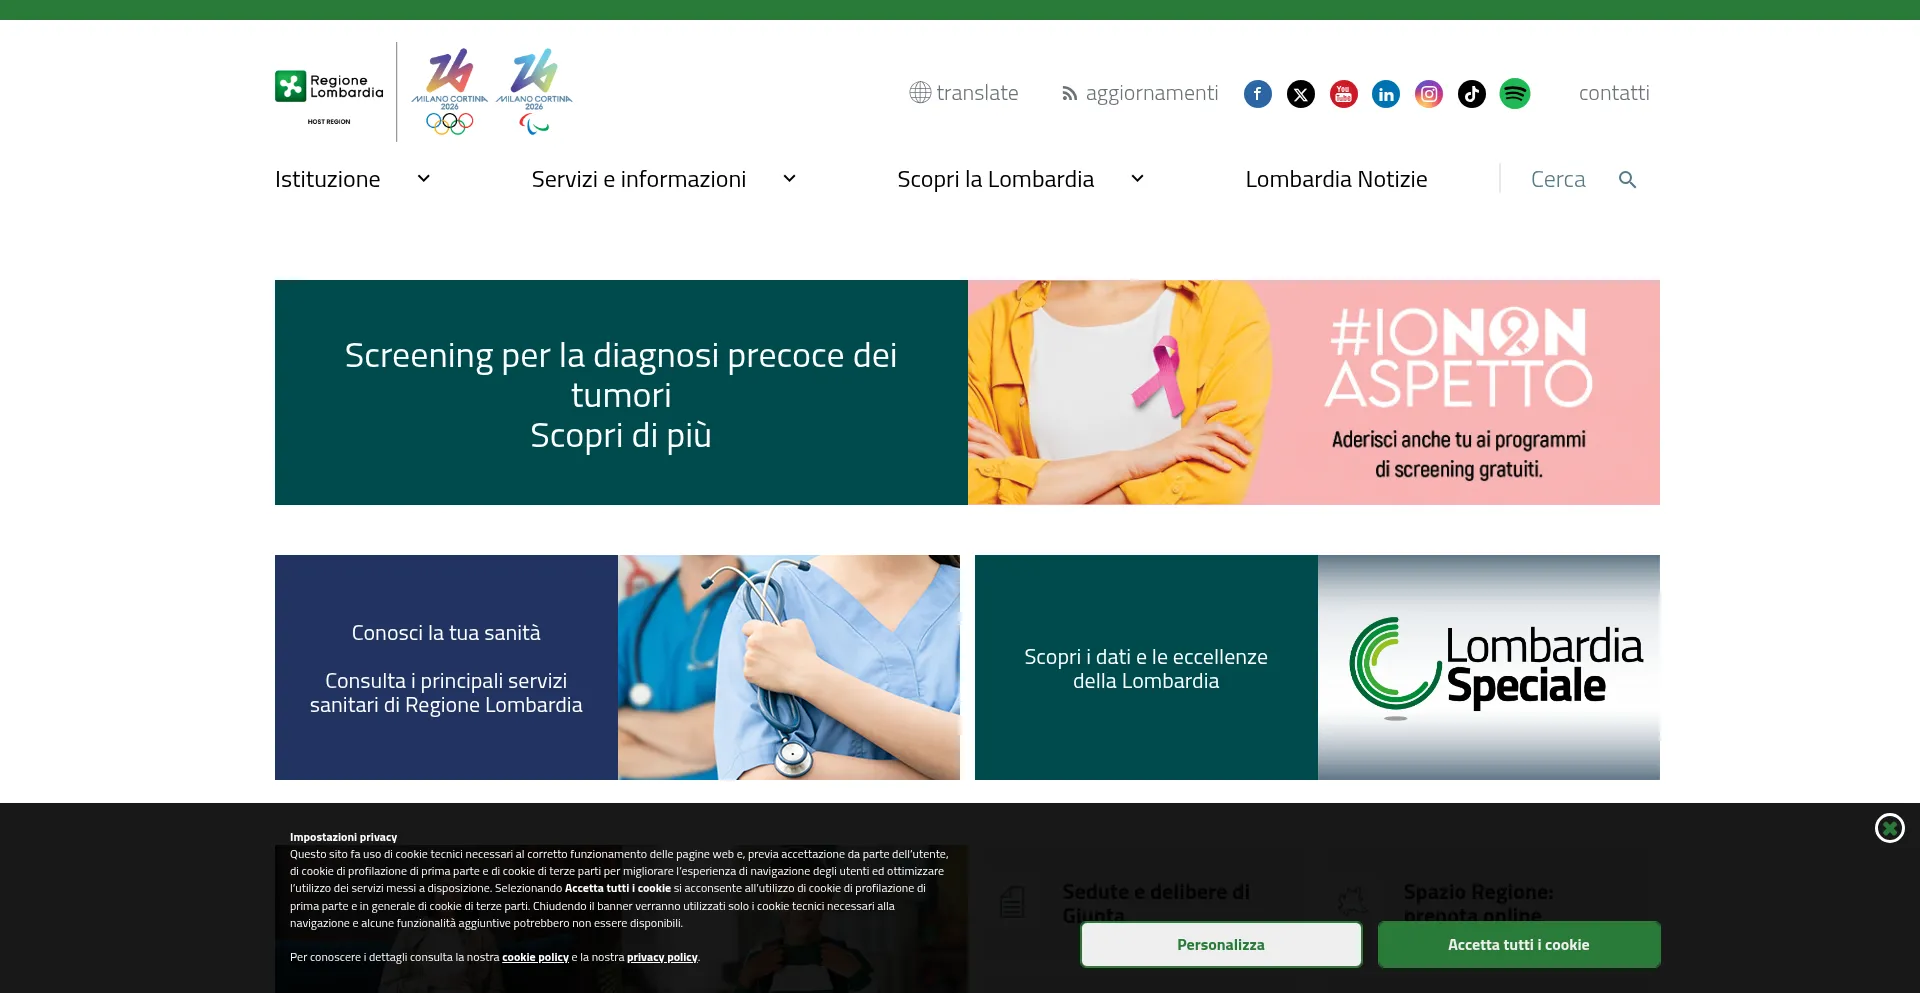Image resolution: width=1920 pixels, height=993 pixels.
Task: Expand the Istituzione menu chevron
Action: (424, 179)
